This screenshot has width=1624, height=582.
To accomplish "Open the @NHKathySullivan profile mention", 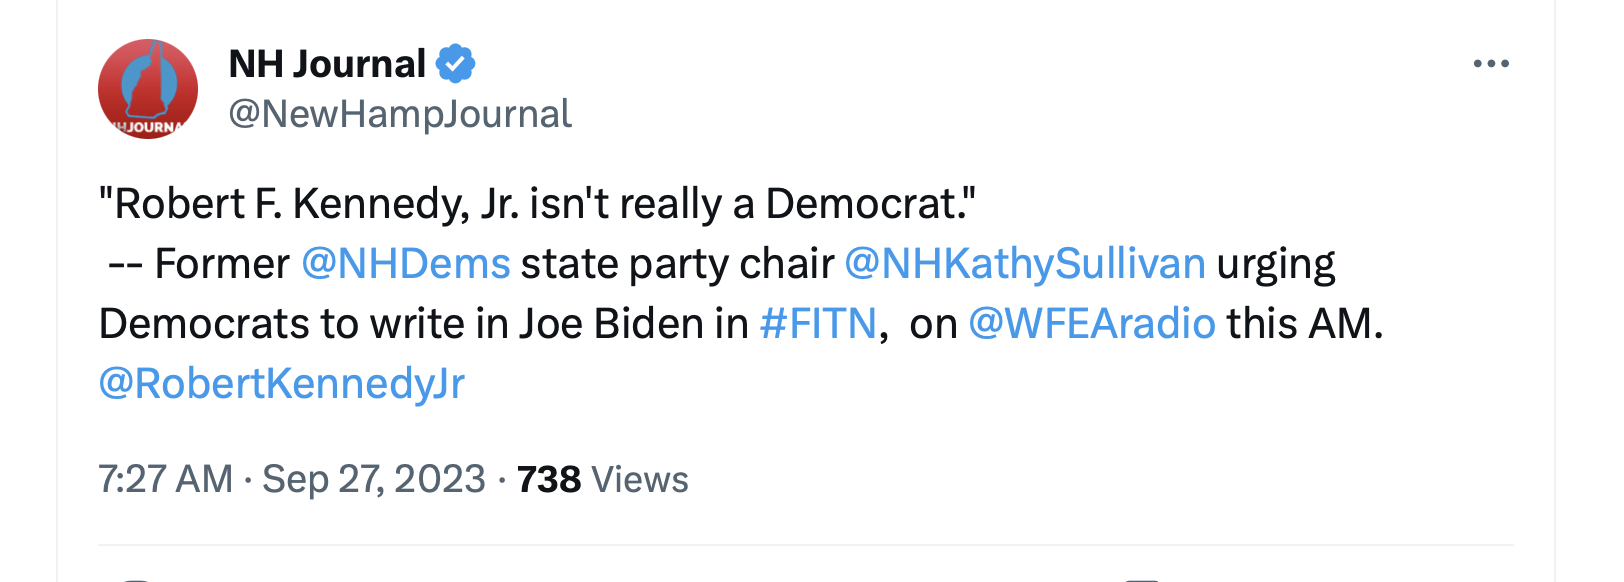I will [x=1025, y=264].
